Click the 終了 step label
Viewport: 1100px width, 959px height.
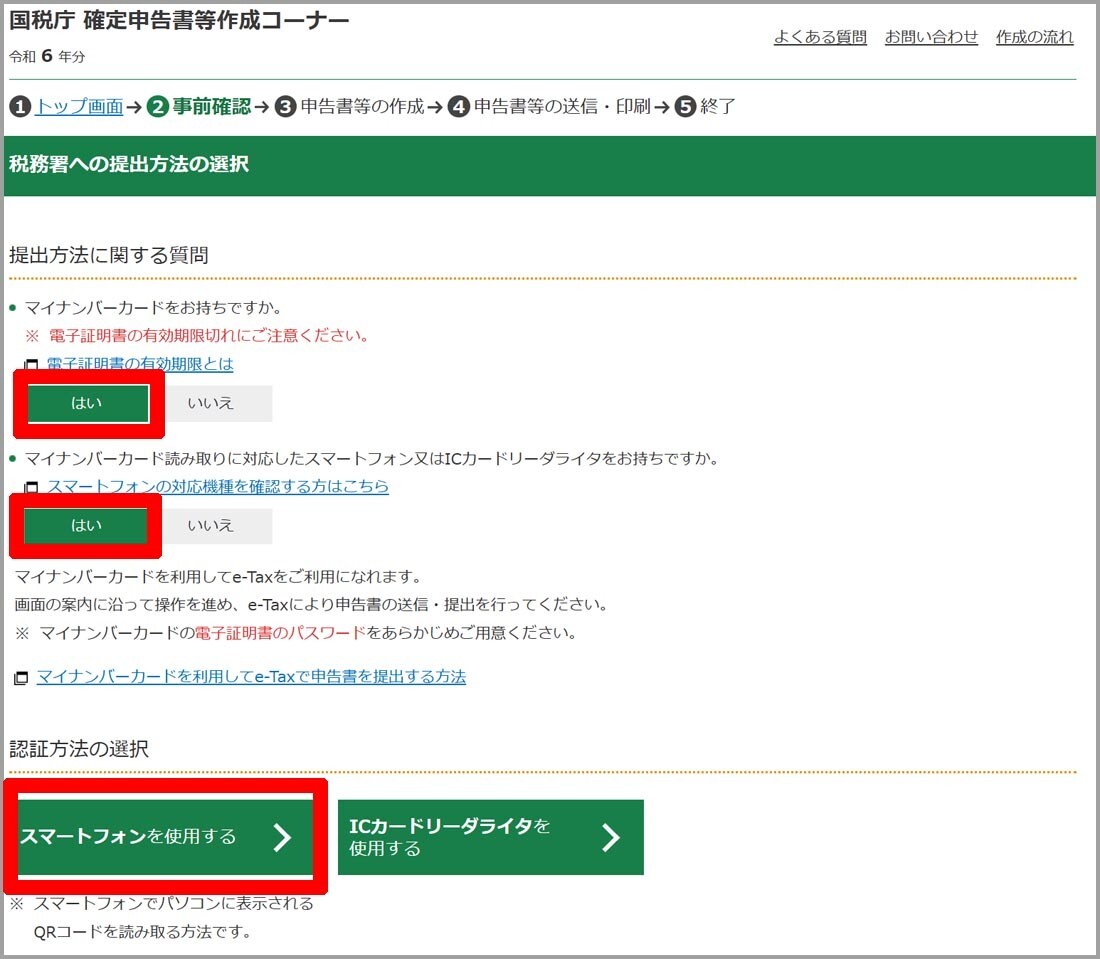(x=718, y=107)
